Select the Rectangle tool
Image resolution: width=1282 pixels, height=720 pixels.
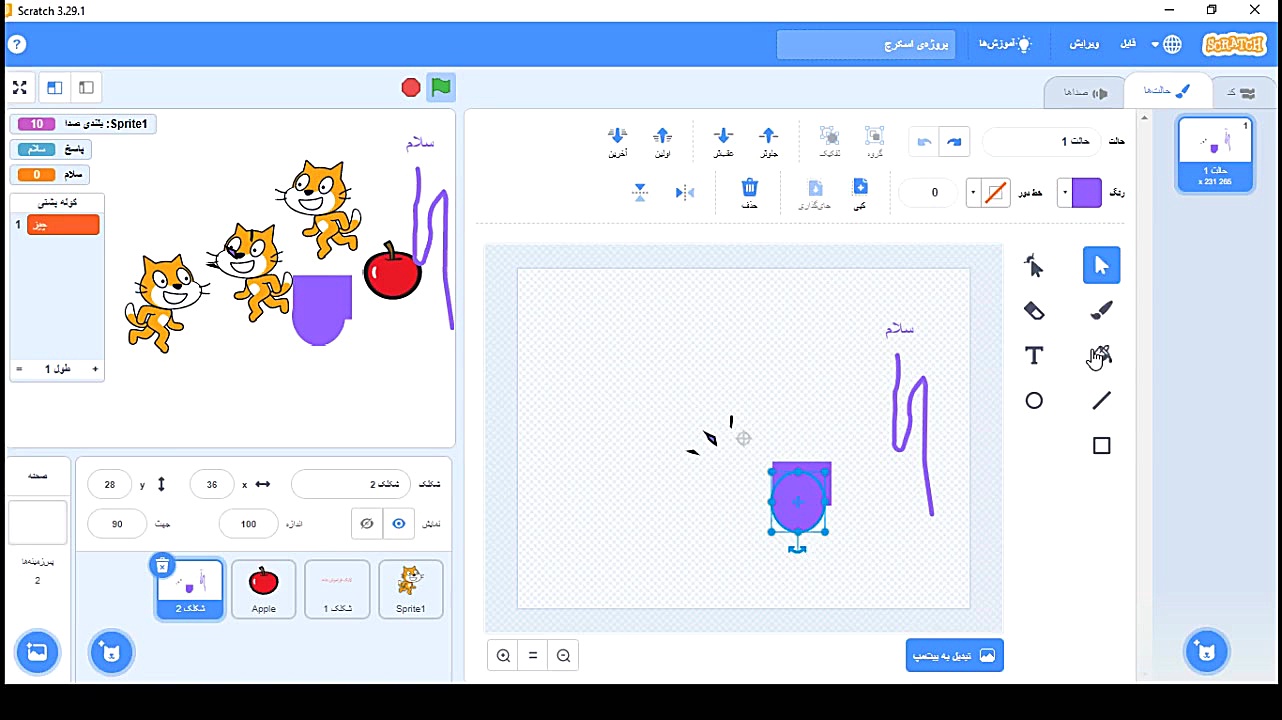1101,446
